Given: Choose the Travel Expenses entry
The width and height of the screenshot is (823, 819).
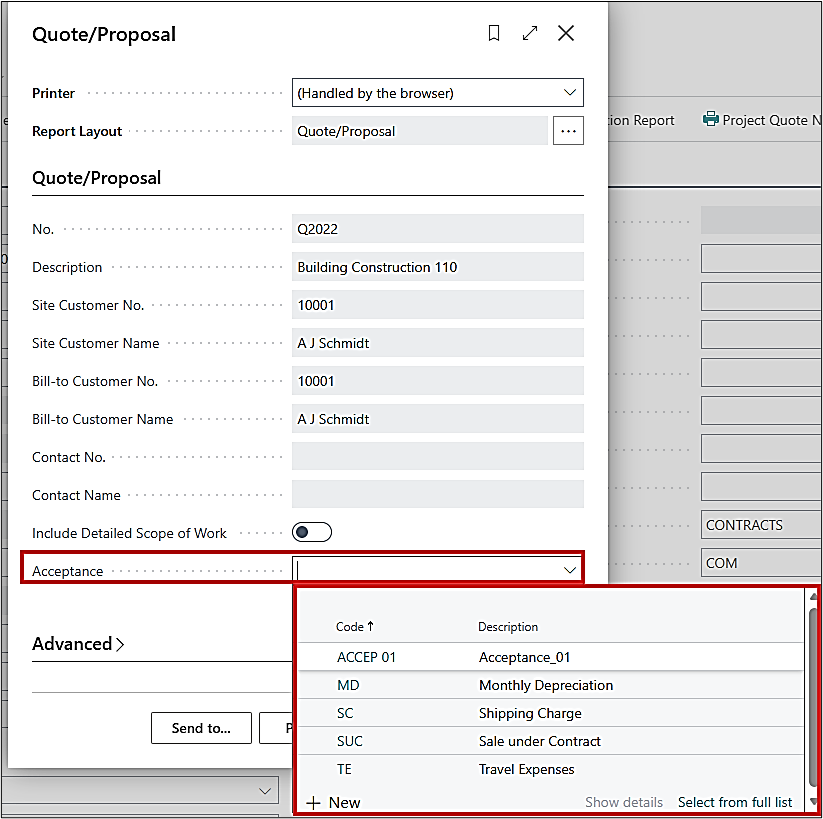Looking at the screenshot, I should coord(526,769).
